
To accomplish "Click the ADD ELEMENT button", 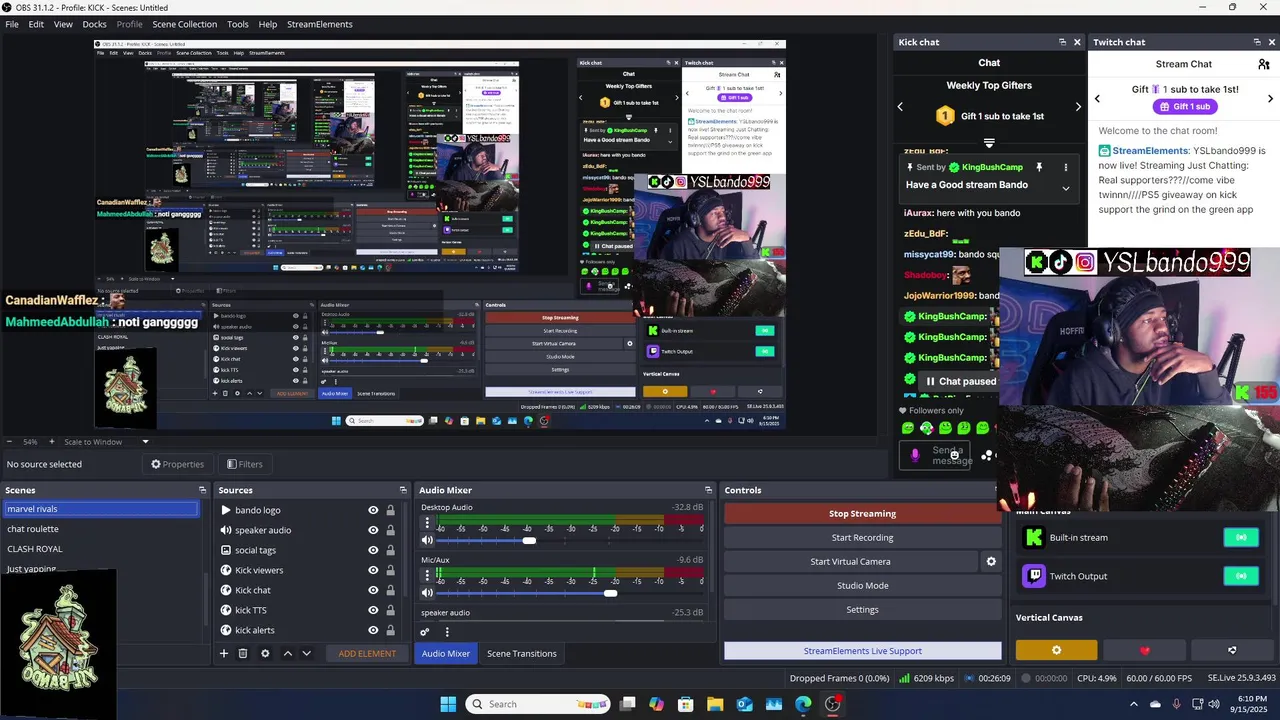I will [367, 653].
